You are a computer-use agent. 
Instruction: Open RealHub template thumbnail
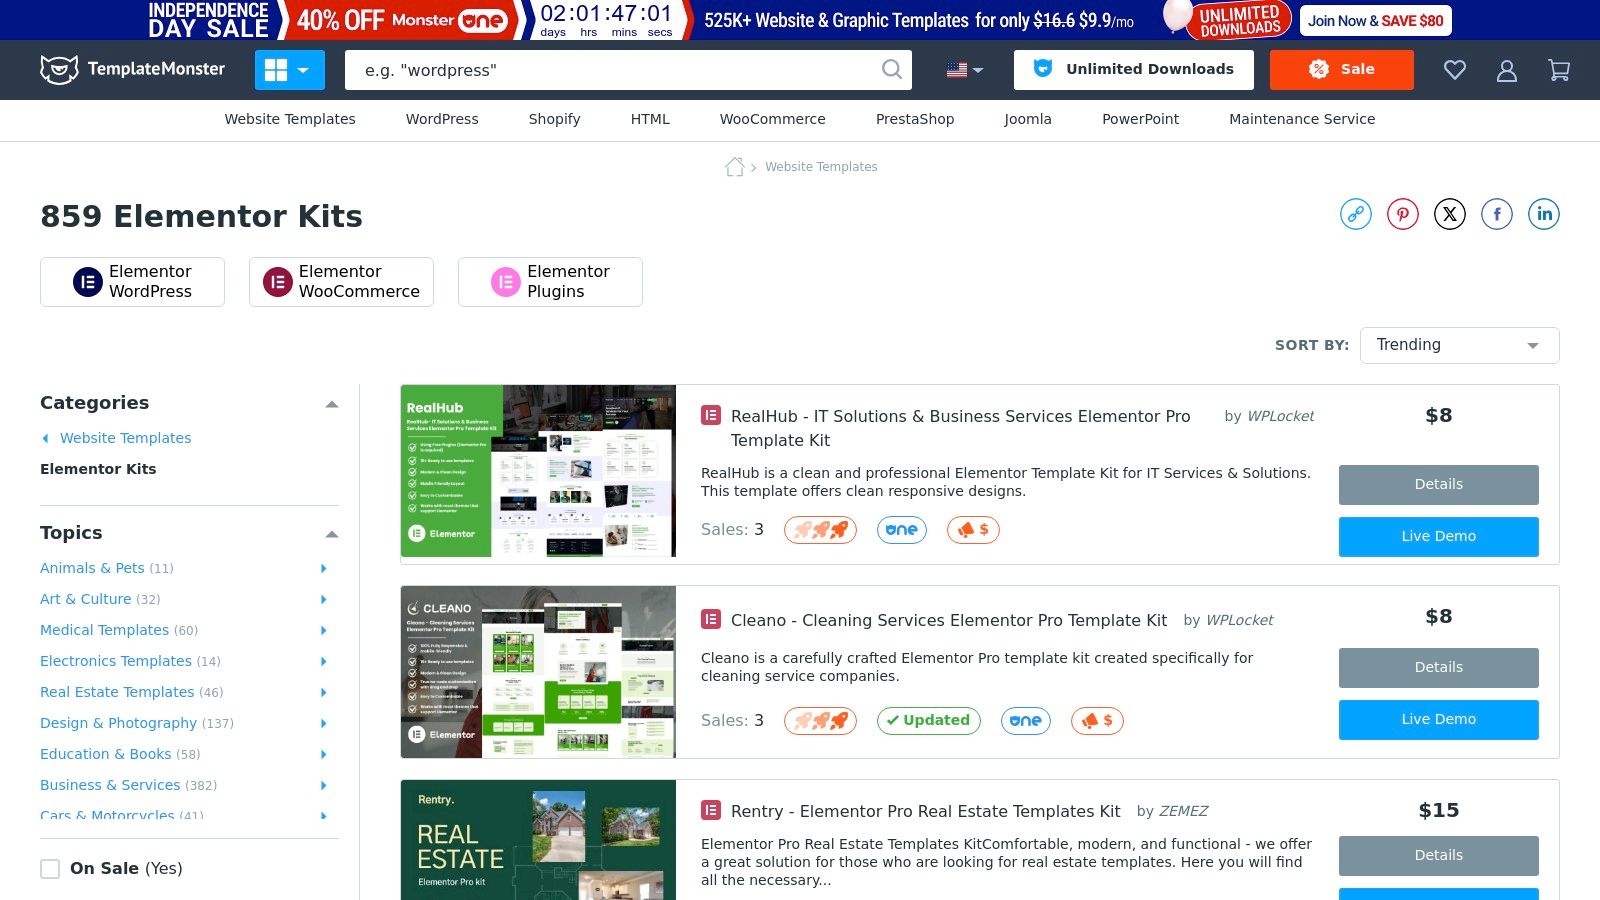(538, 471)
